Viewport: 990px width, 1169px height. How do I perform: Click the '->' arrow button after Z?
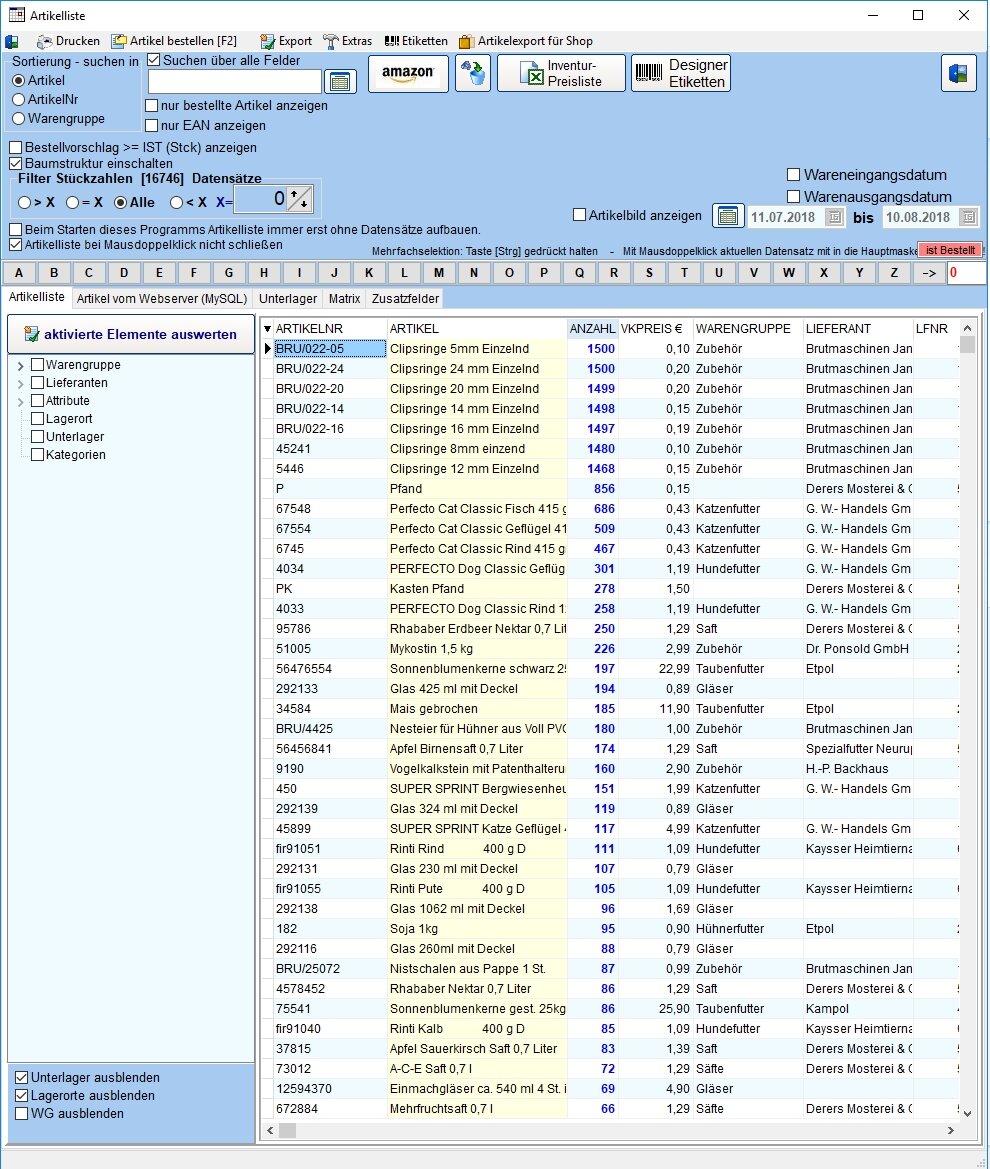929,273
